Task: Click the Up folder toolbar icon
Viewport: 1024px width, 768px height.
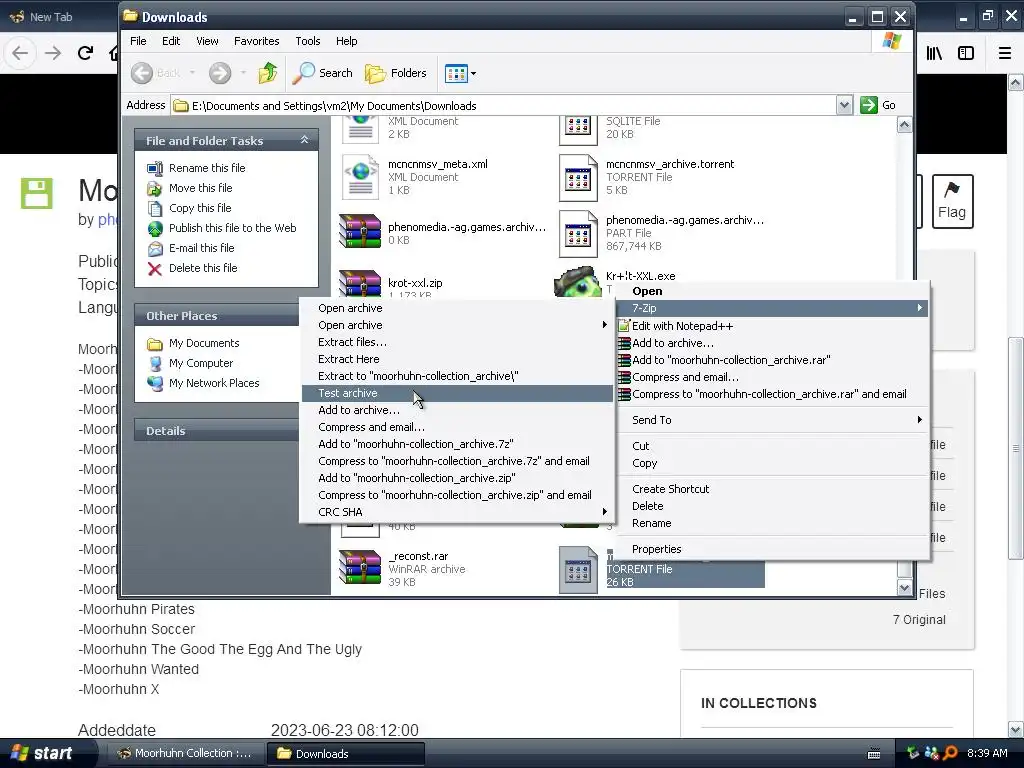Action: [x=268, y=73]
